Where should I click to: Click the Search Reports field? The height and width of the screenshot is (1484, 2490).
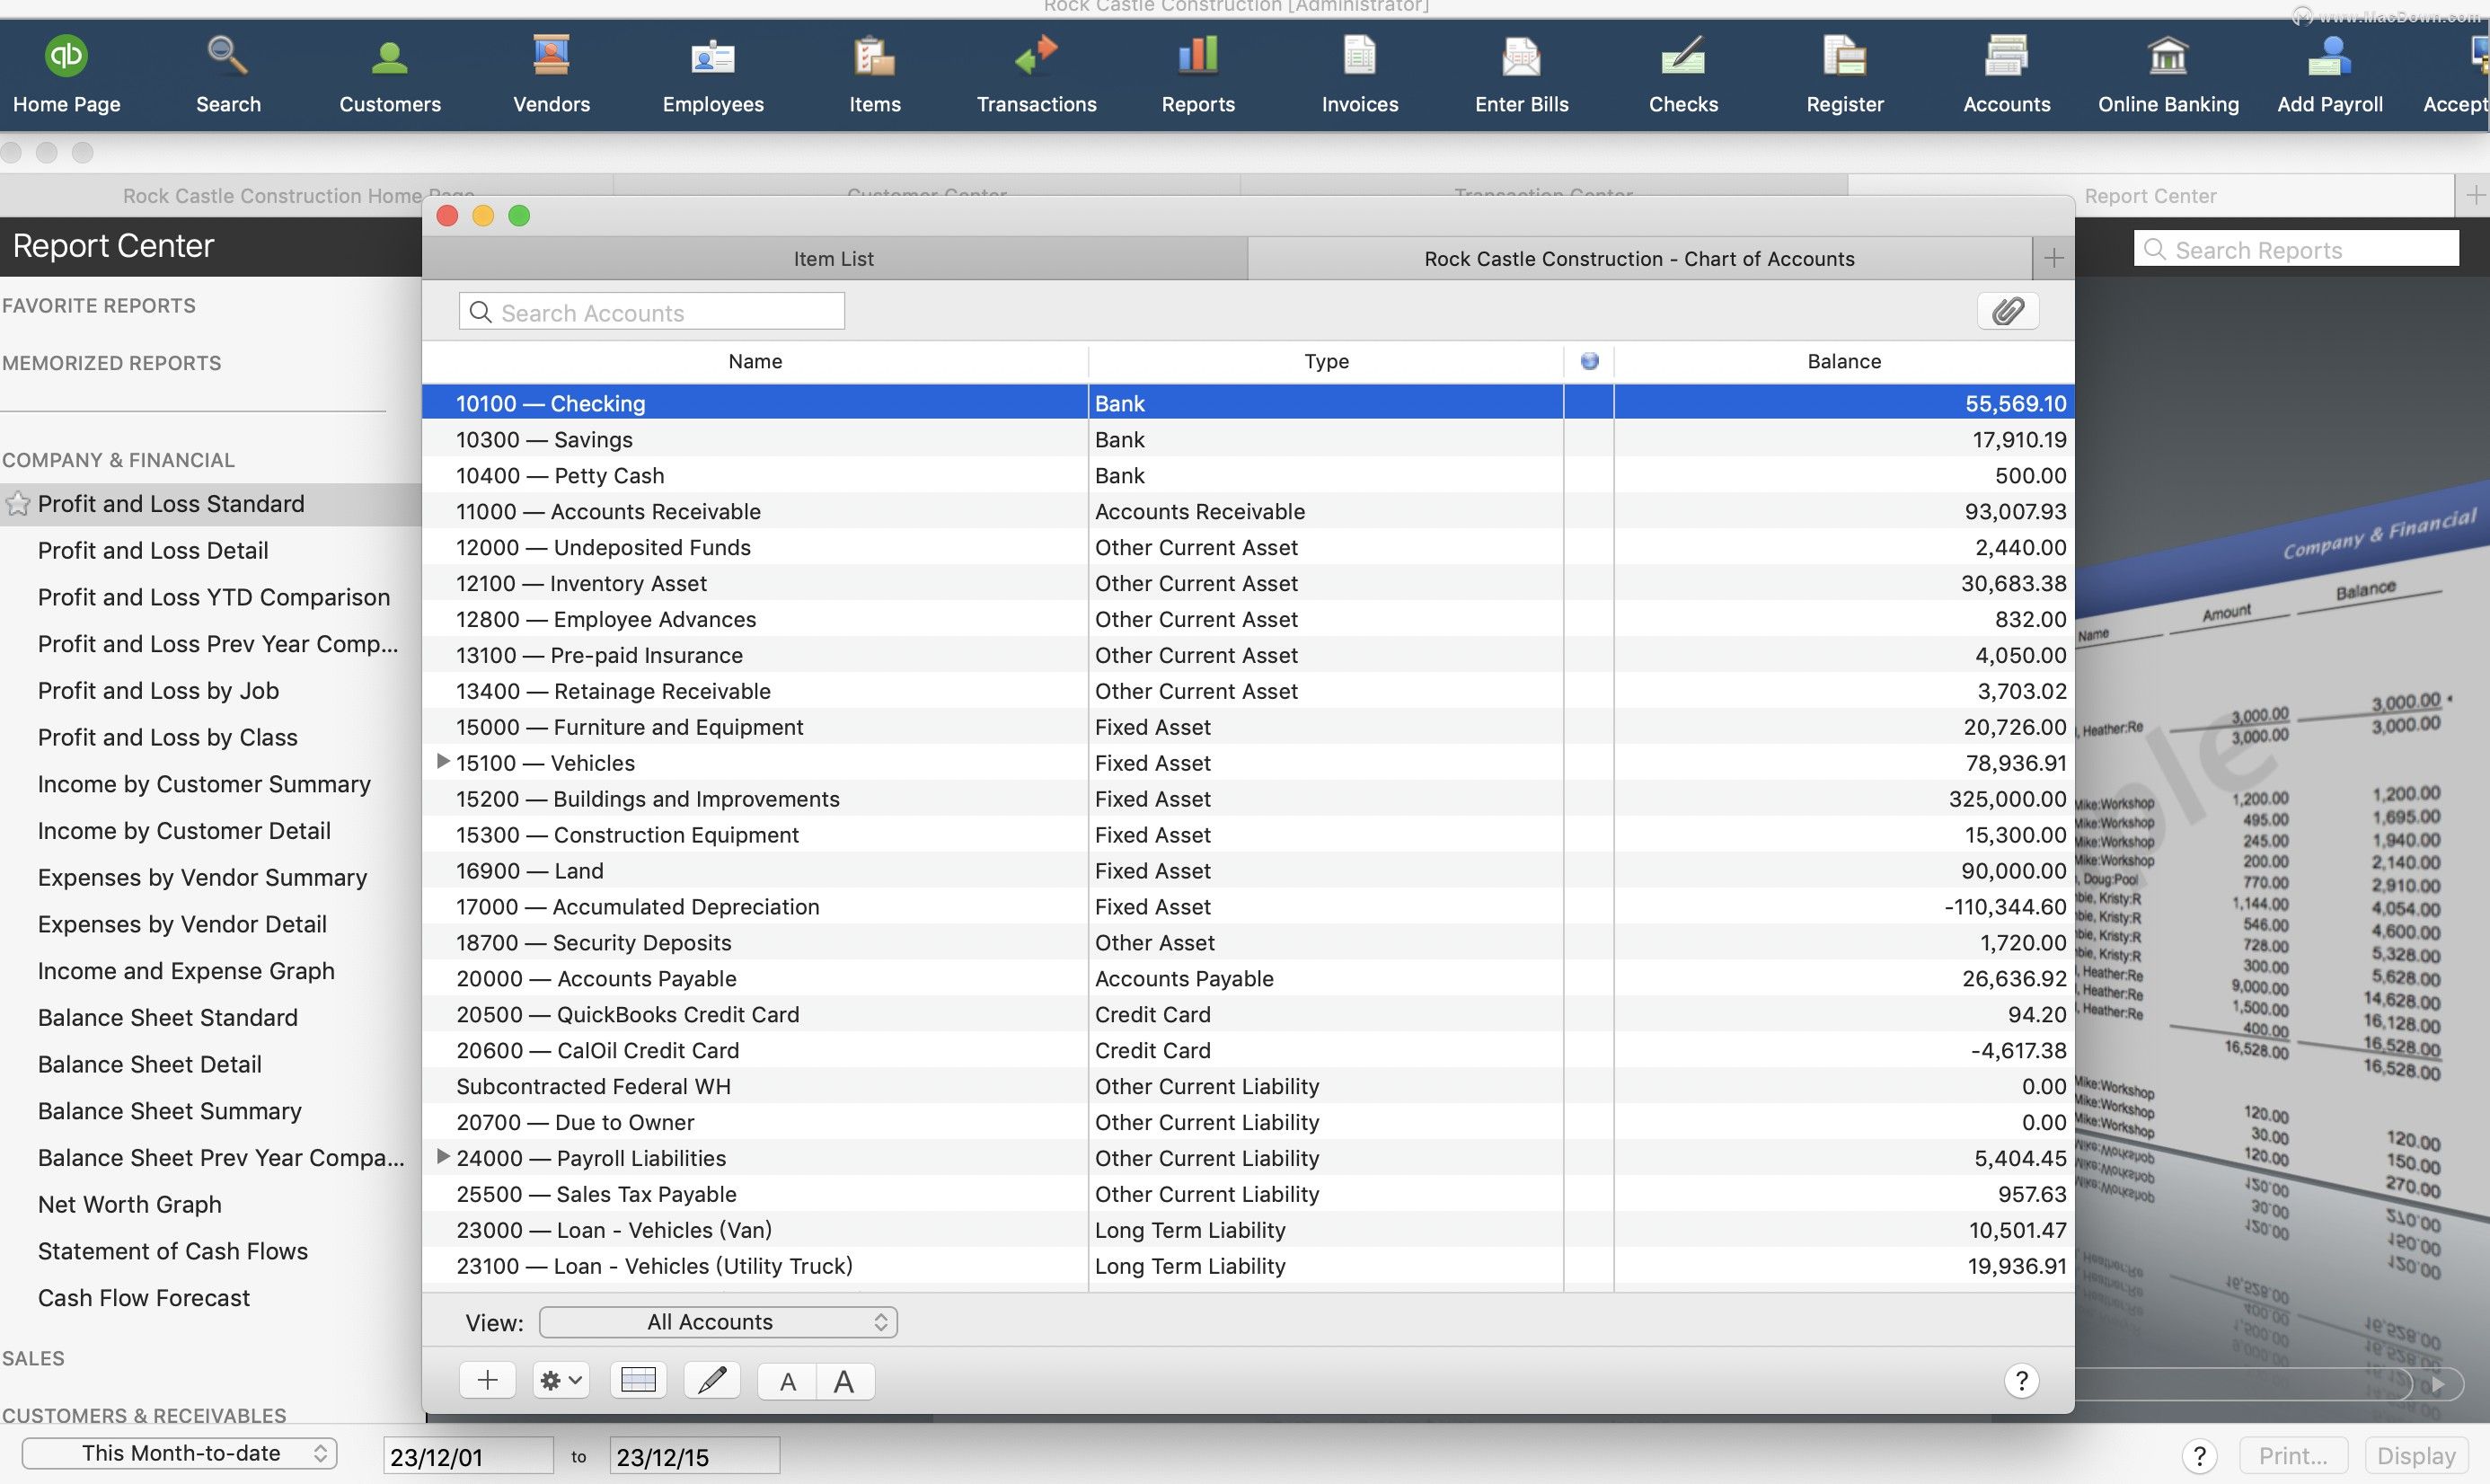pyautogui.click(x=2296, y=249)
